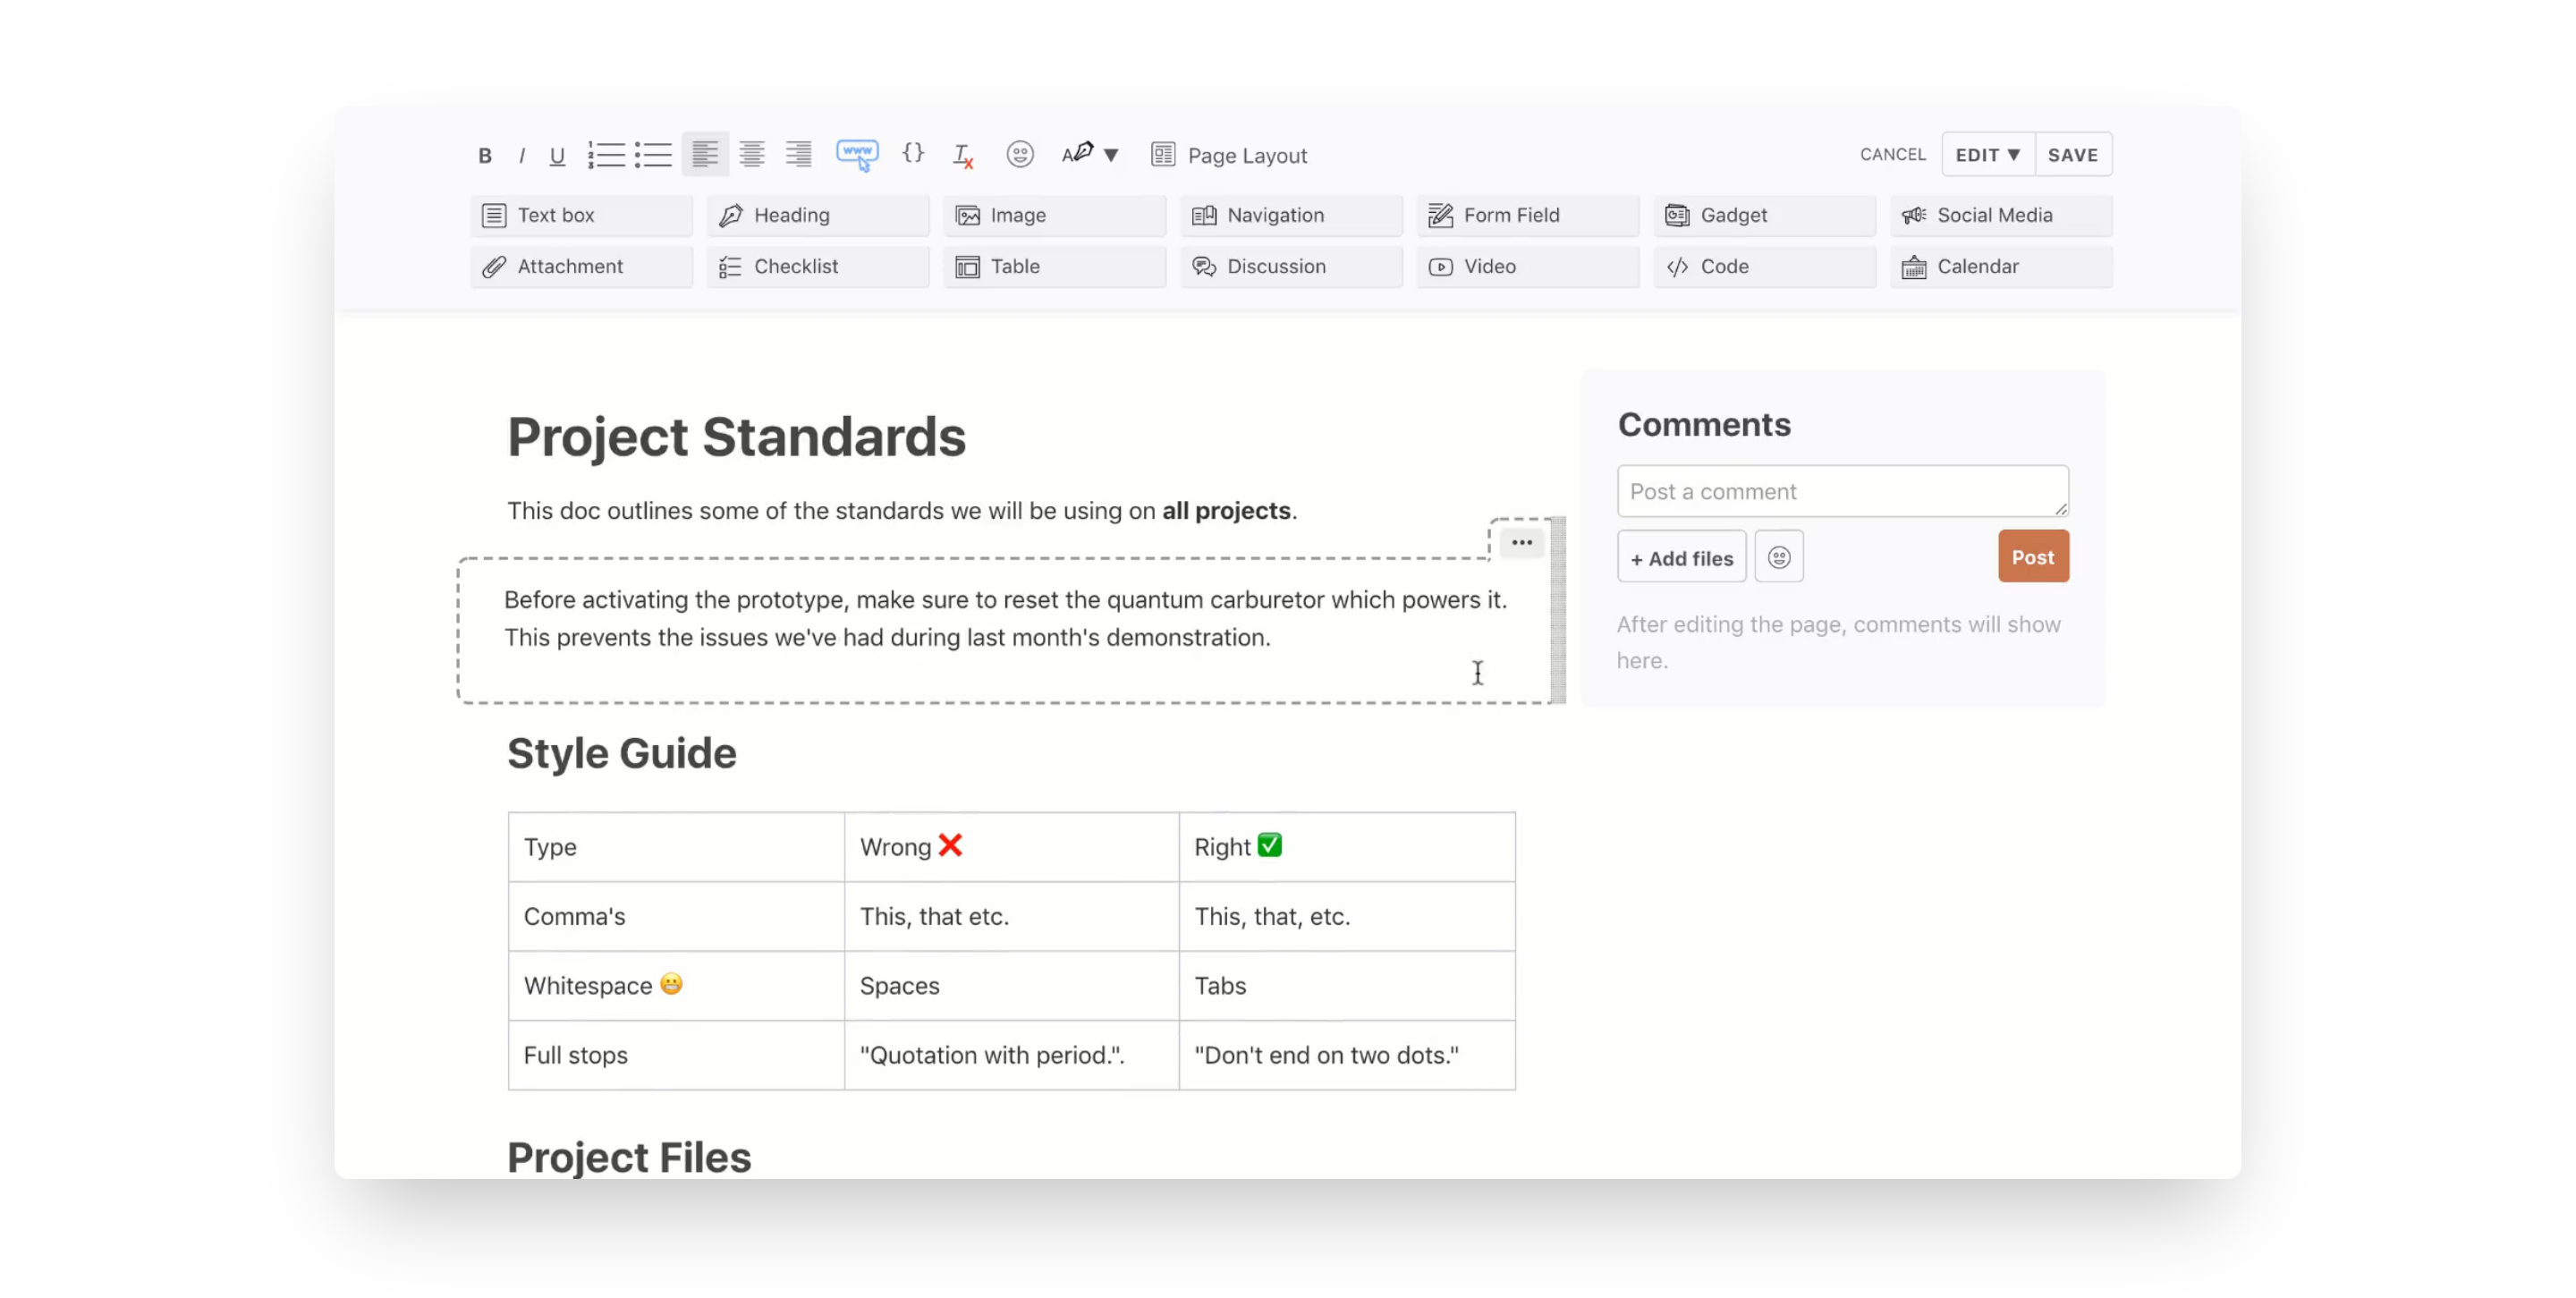Insert a numbered list
The height and width of the screenshot is (1298, 2576).
pyautogui.click(x=606, y=155)
